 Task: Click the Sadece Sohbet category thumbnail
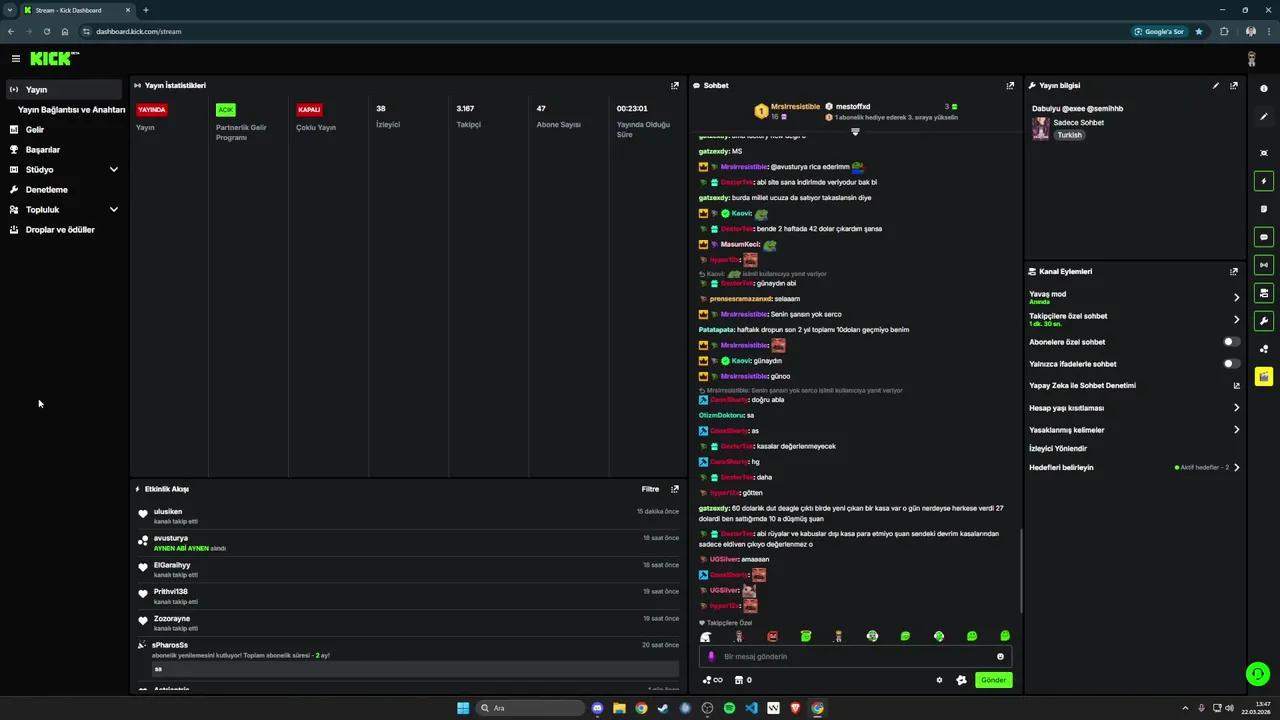point(1041,129)
